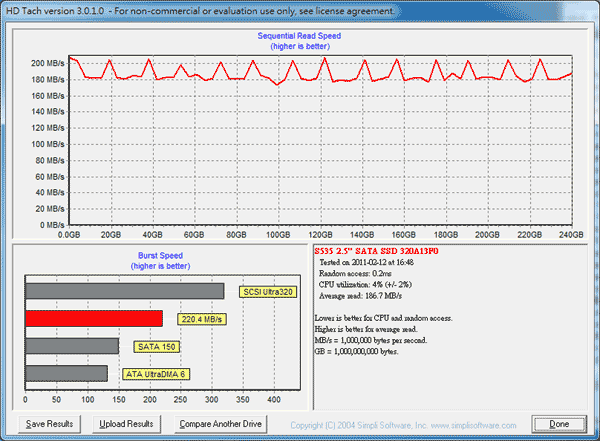This screenshot has height=441, width=600.
Task: Click Done to finish
Action: coord(558,424)
